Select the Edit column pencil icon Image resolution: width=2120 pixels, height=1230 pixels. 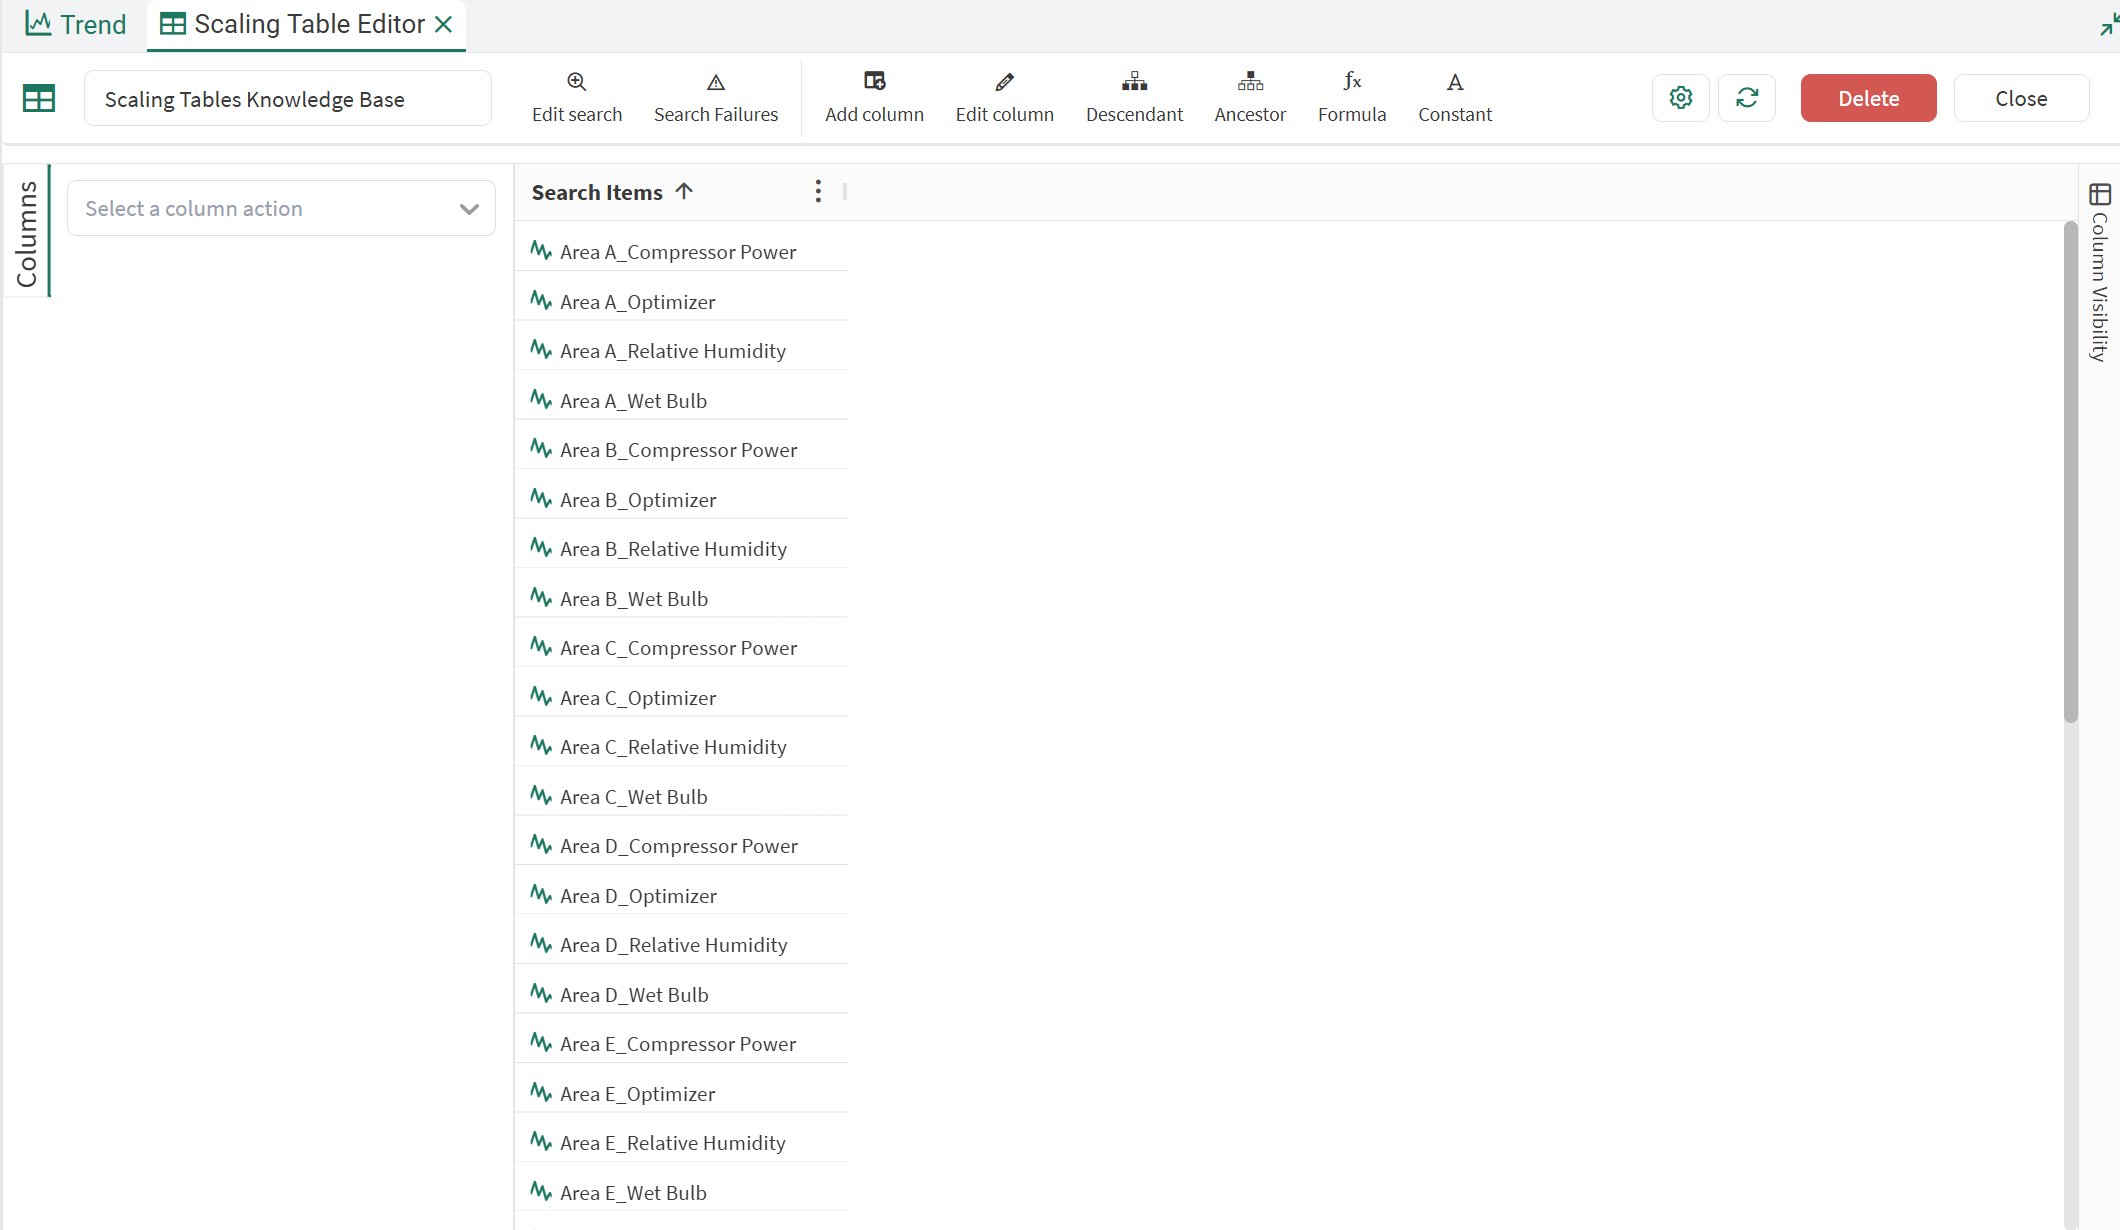pos(1004,82)
